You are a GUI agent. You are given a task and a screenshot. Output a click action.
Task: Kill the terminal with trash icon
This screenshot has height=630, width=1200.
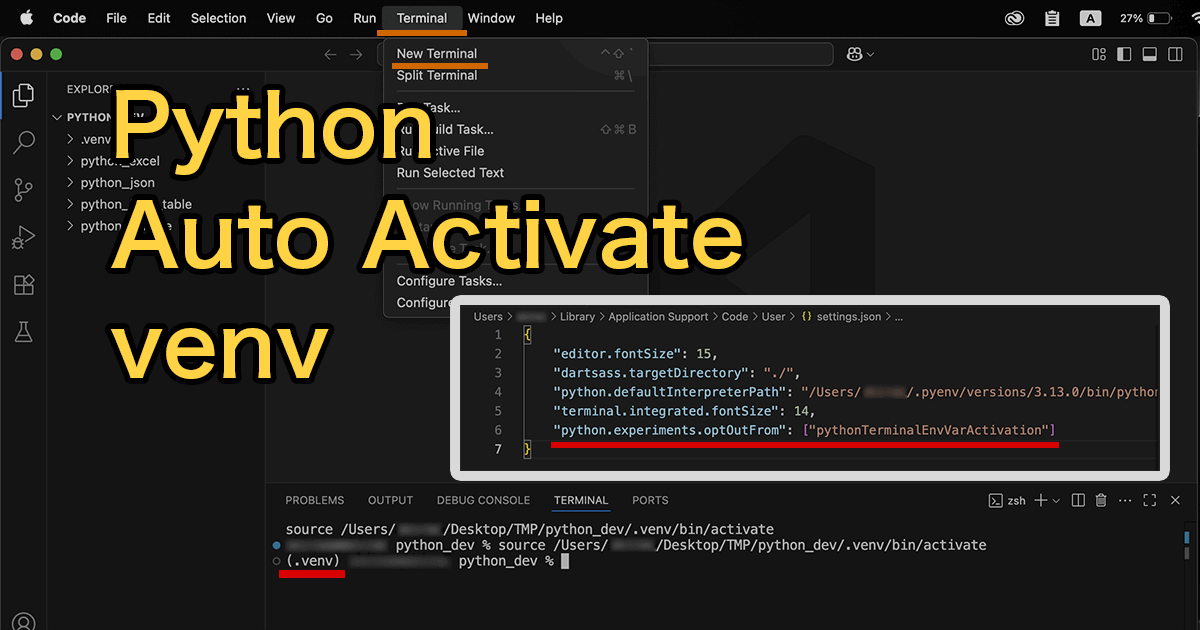click(x=1101, y=500)
